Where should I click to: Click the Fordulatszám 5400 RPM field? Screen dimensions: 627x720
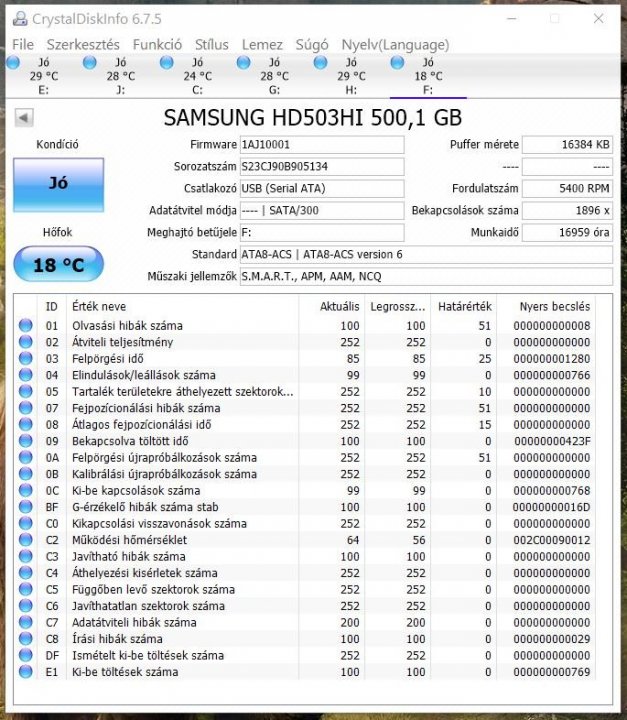pos(567,189)
